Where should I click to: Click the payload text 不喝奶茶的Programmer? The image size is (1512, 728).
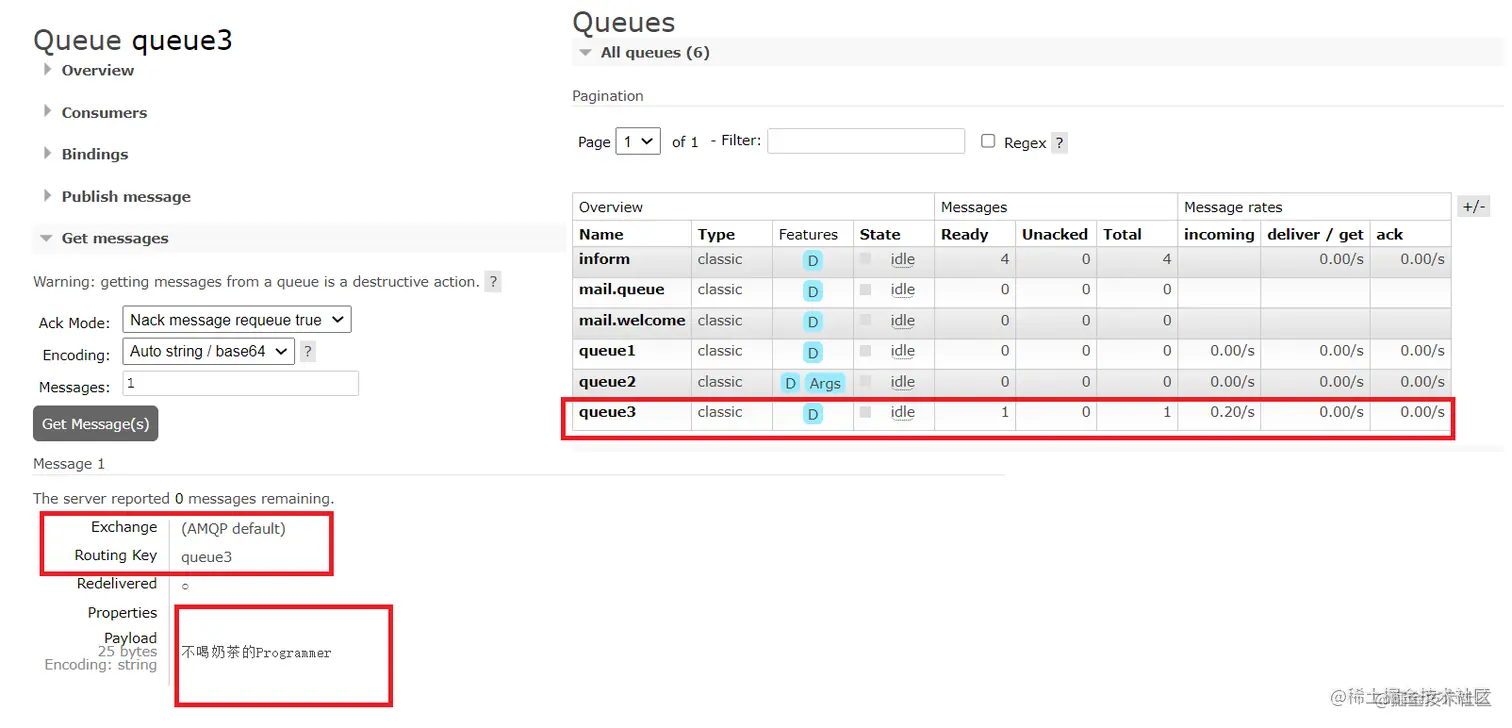pos(256,652)
